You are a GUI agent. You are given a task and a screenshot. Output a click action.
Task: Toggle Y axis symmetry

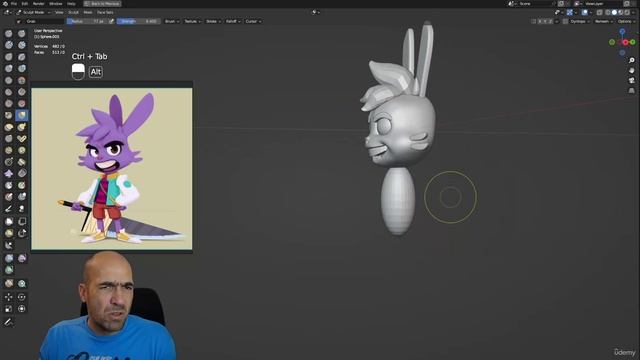pyautogui.click(x=545, y=21)
